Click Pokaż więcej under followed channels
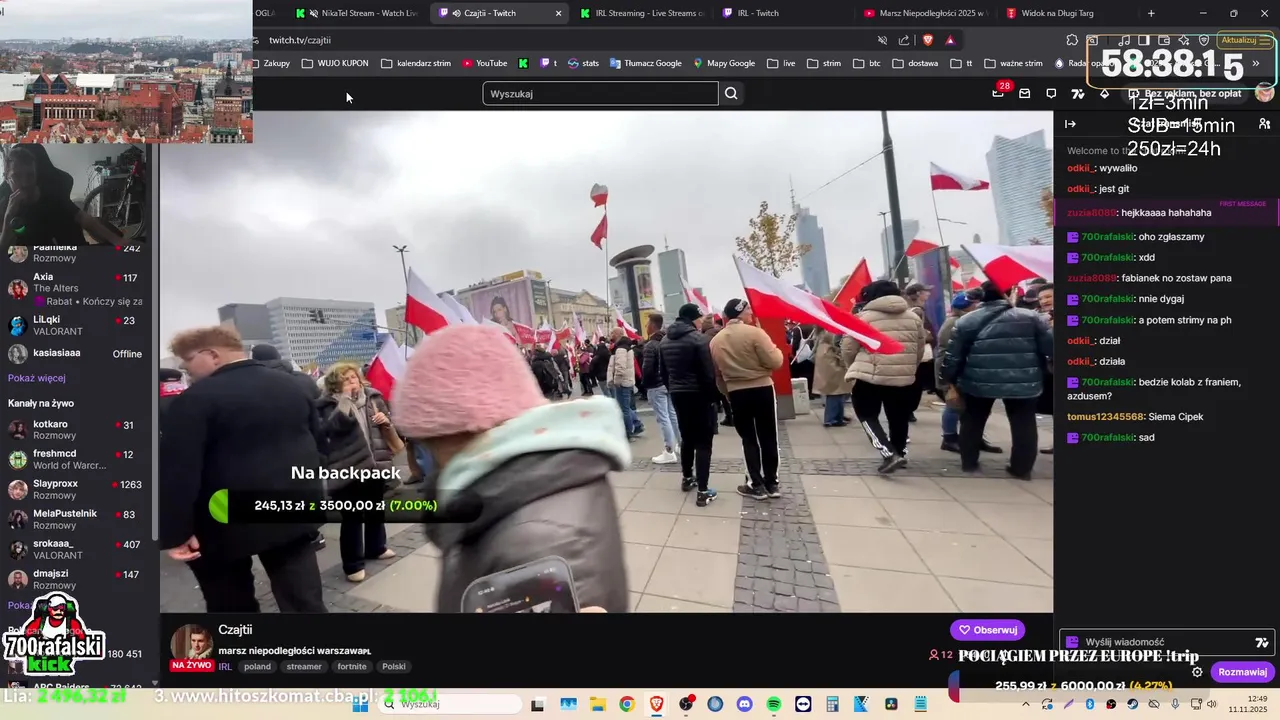1280x720 pixels. (37, 378)
